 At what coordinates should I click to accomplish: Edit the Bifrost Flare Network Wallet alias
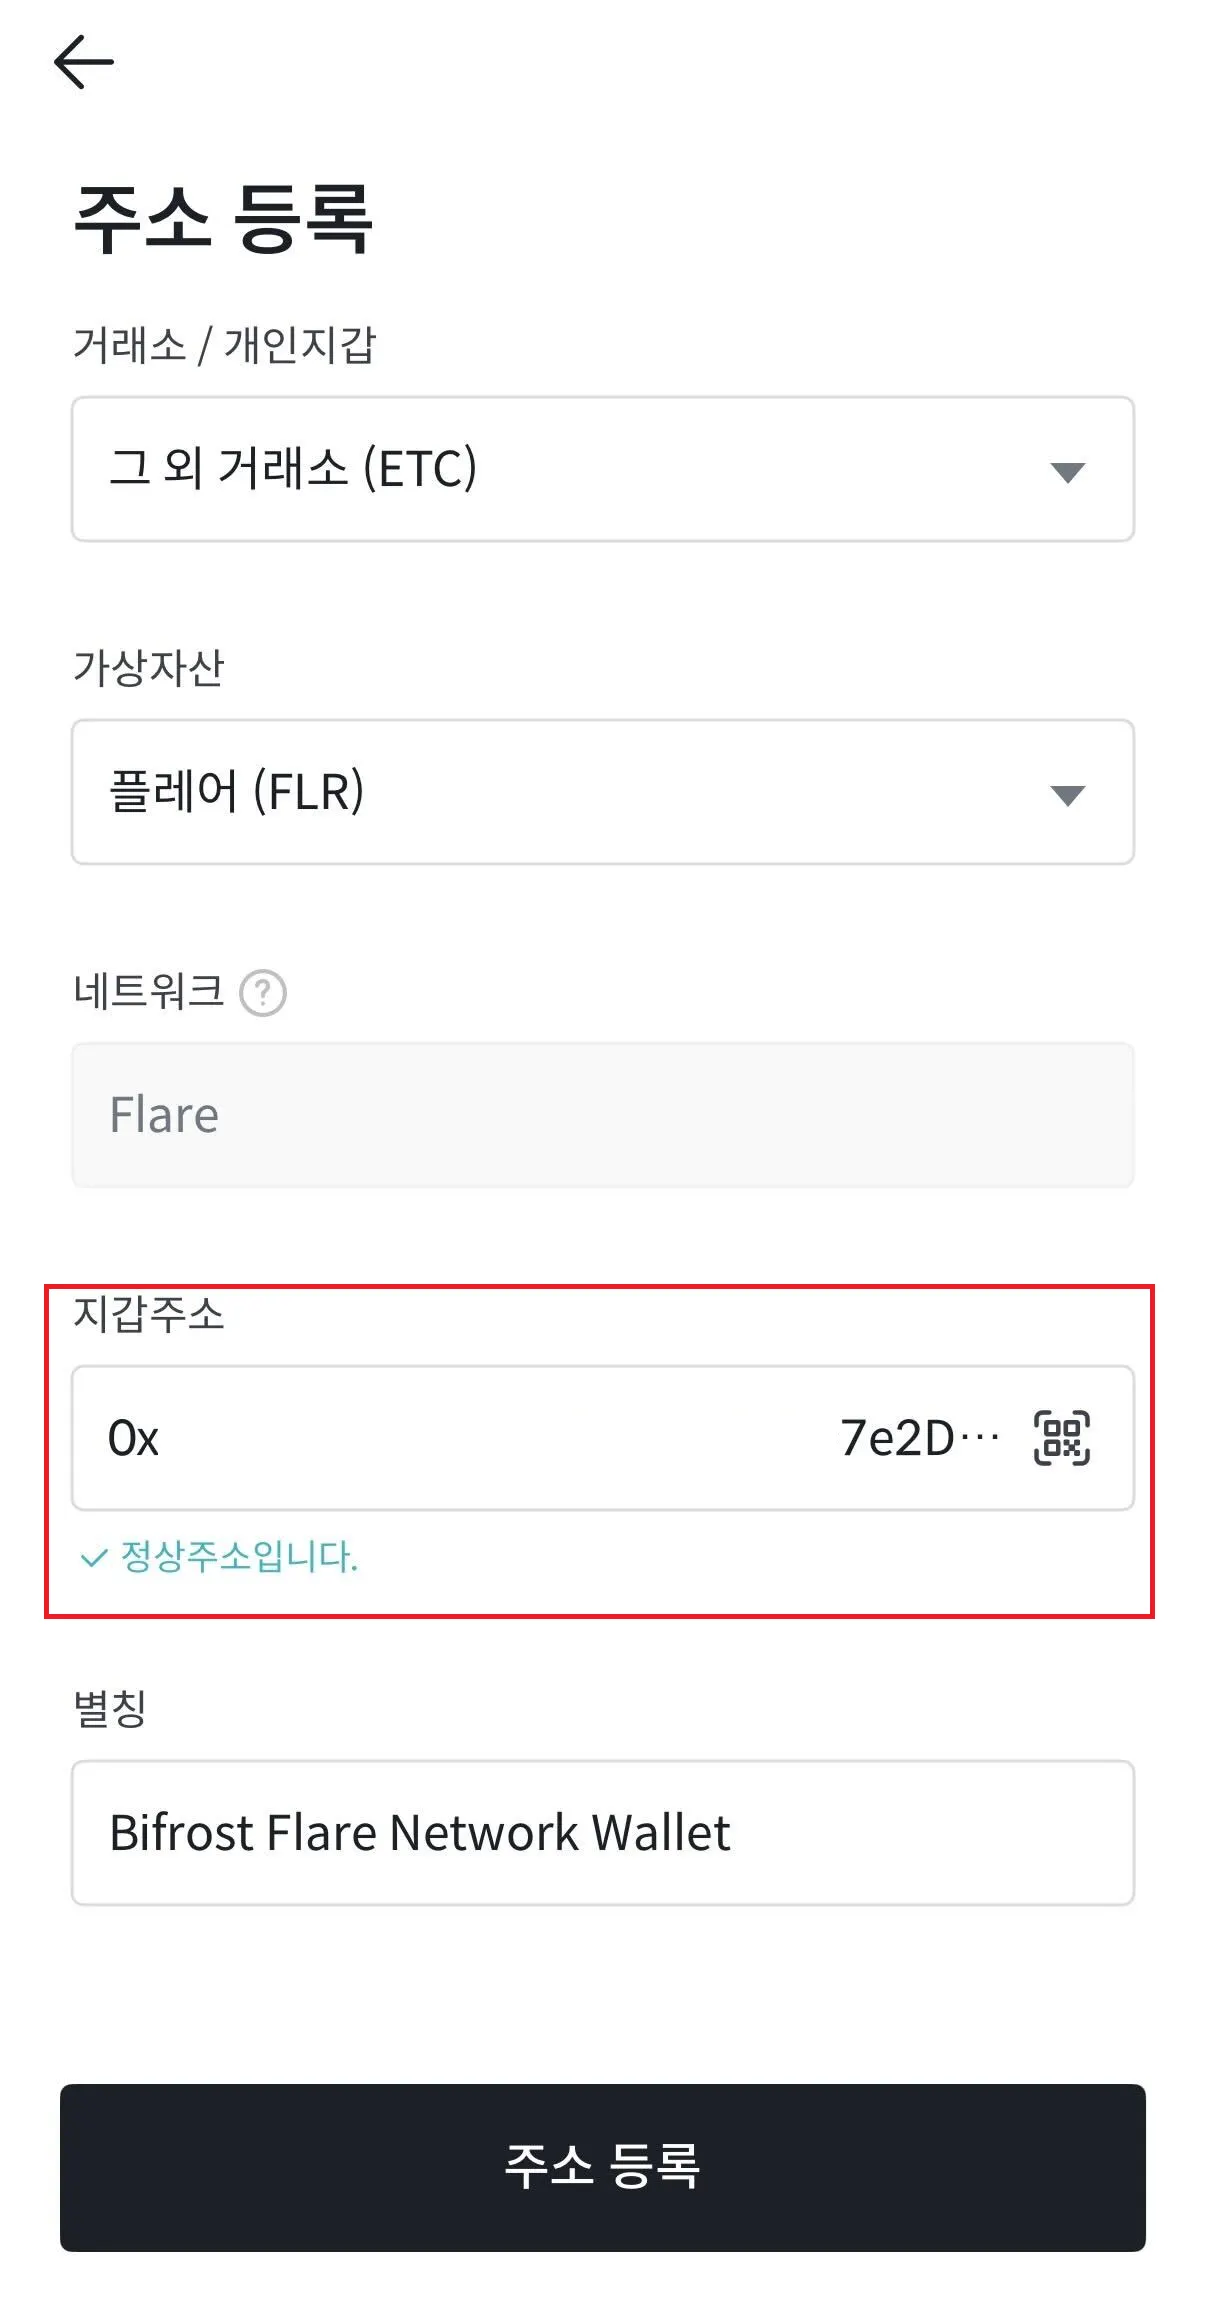pos(420,1833)
